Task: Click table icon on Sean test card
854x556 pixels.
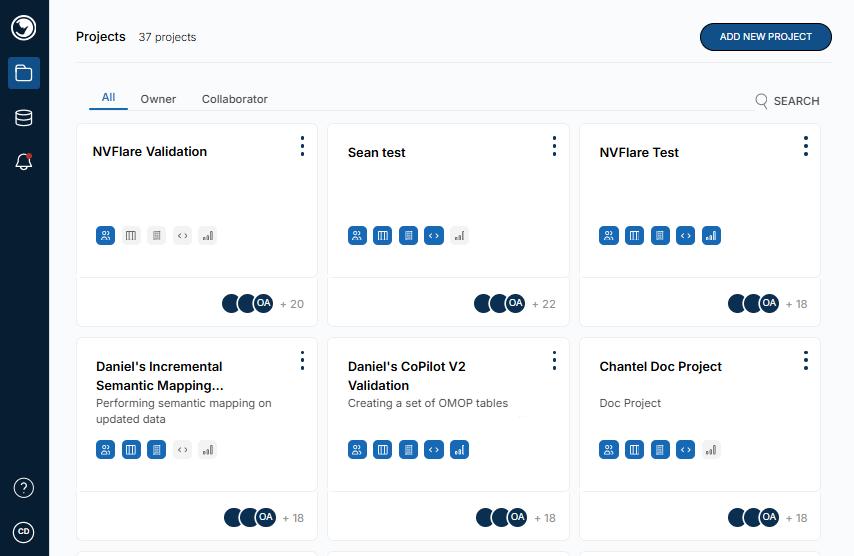Action: [382, 236]
